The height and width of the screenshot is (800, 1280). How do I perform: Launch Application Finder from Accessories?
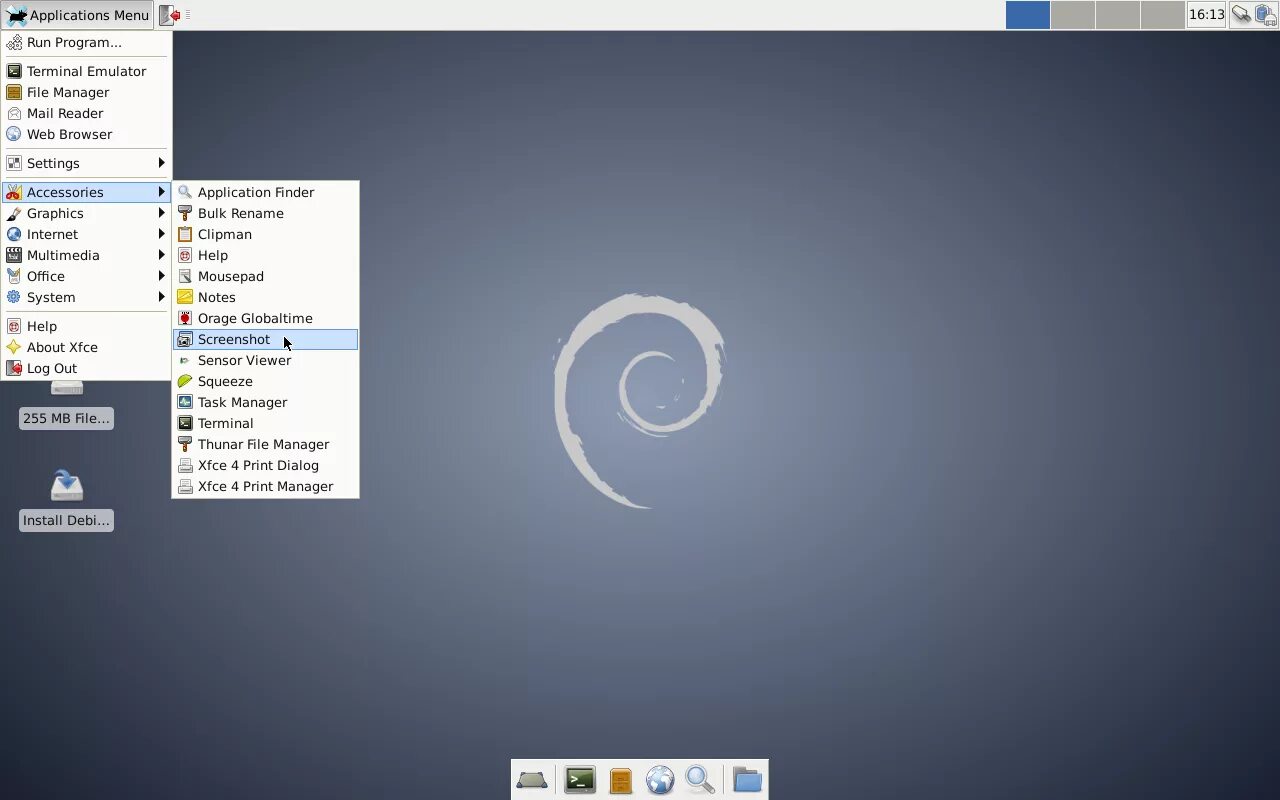pyautogui.click(x=265, y=192)
